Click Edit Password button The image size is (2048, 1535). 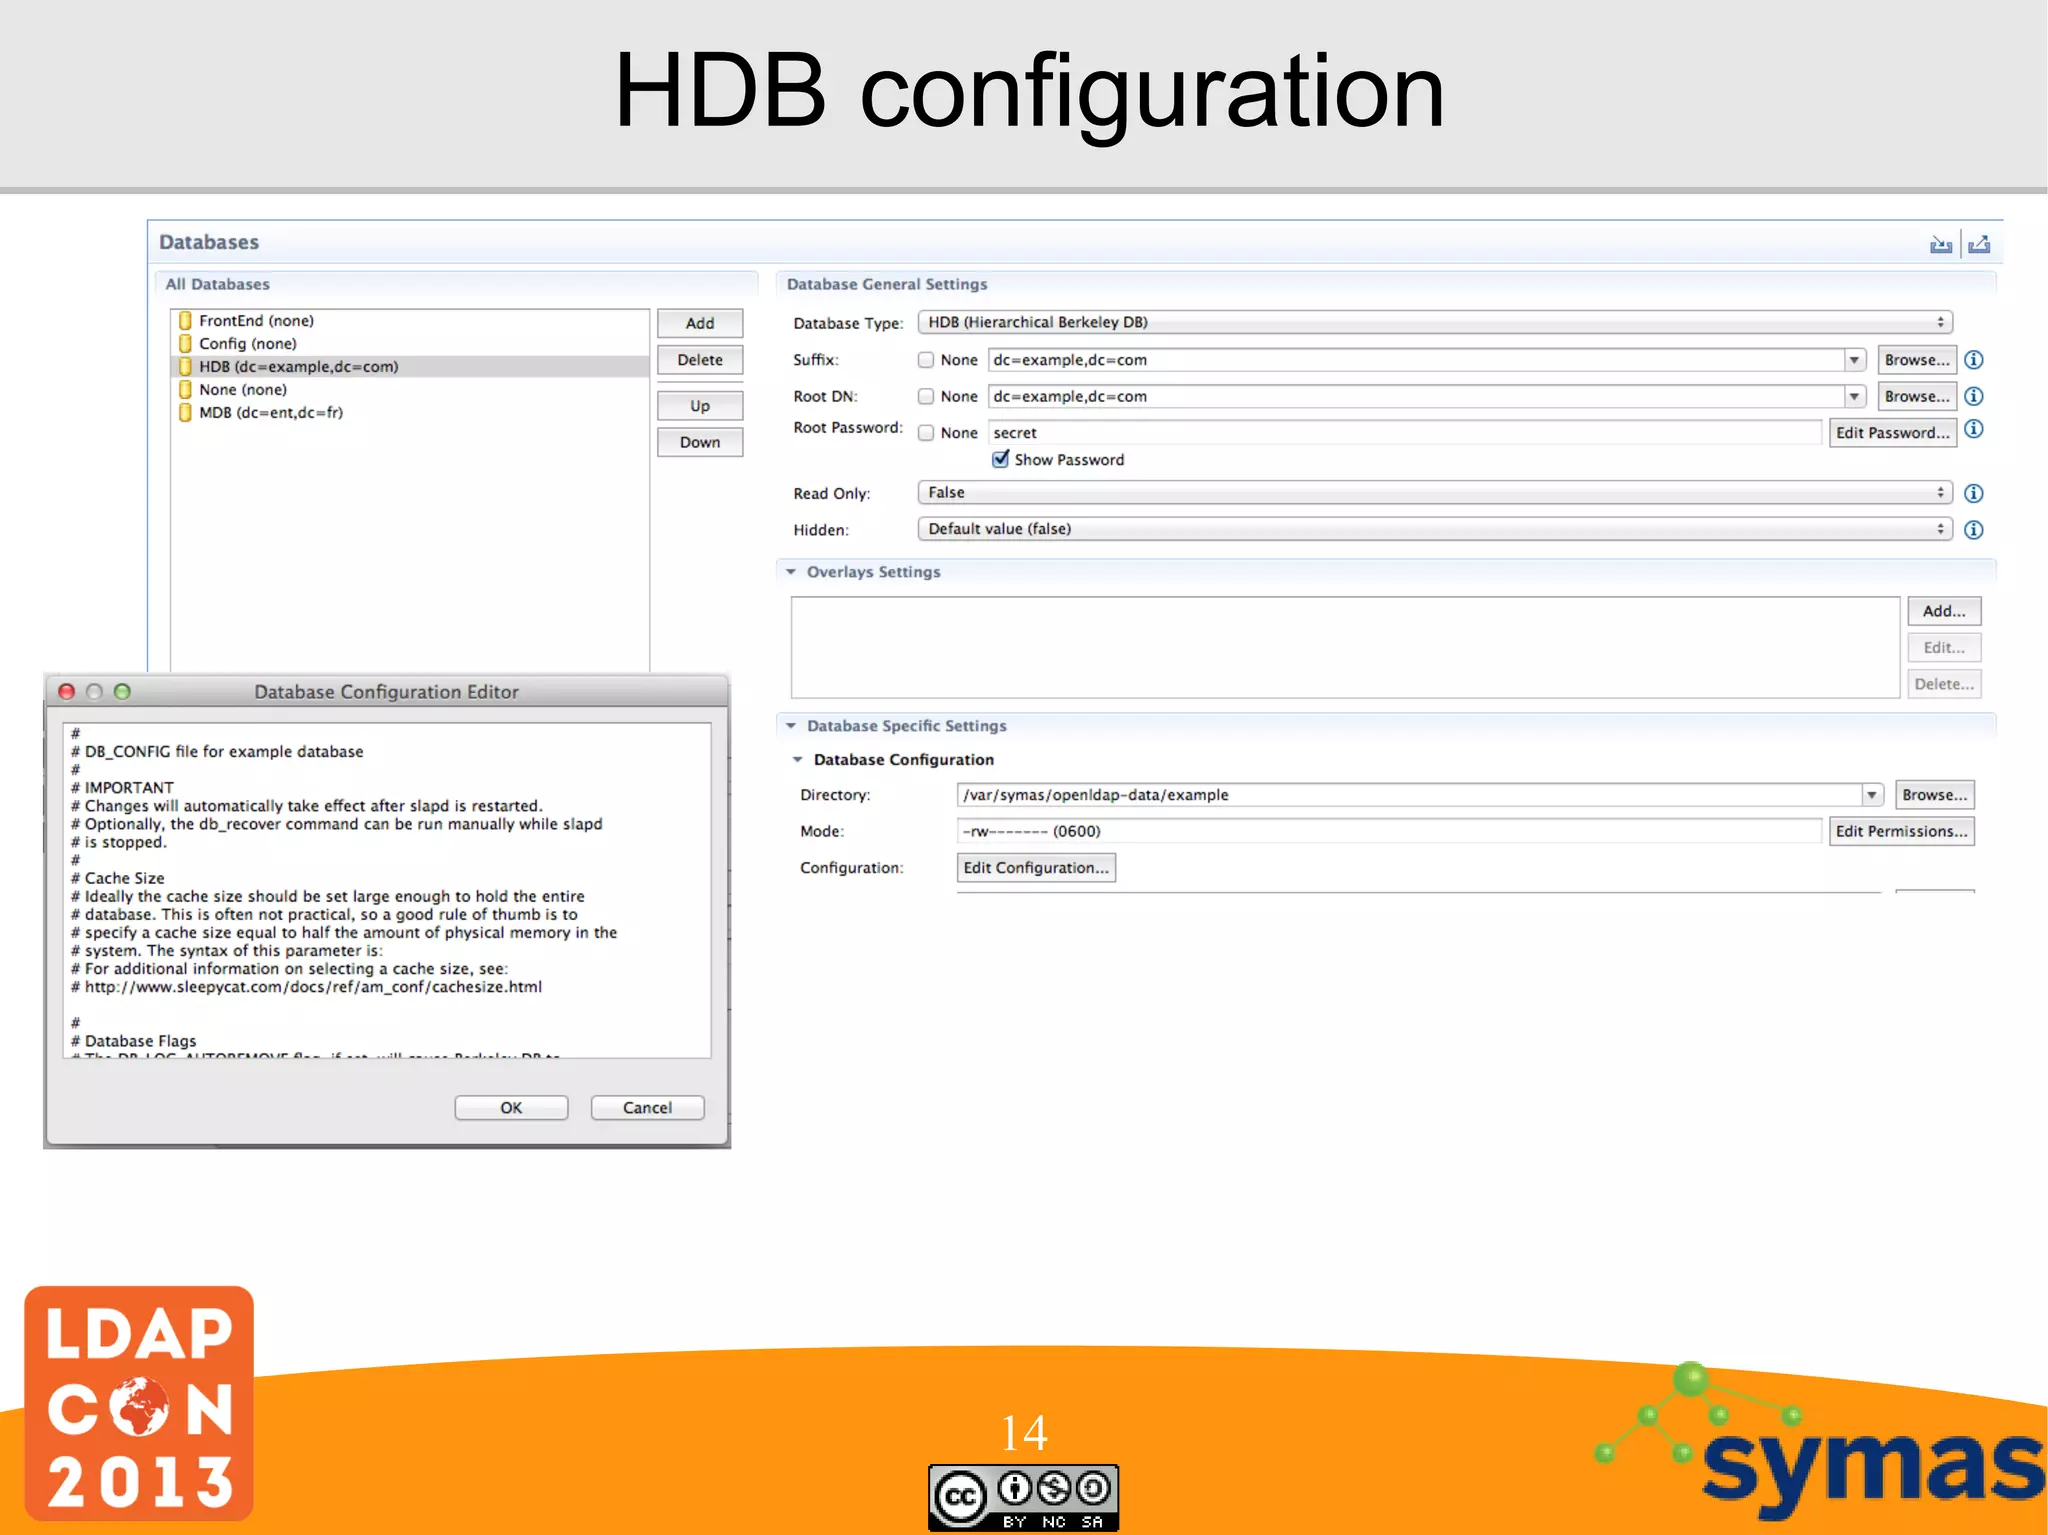pos(1893,433)
